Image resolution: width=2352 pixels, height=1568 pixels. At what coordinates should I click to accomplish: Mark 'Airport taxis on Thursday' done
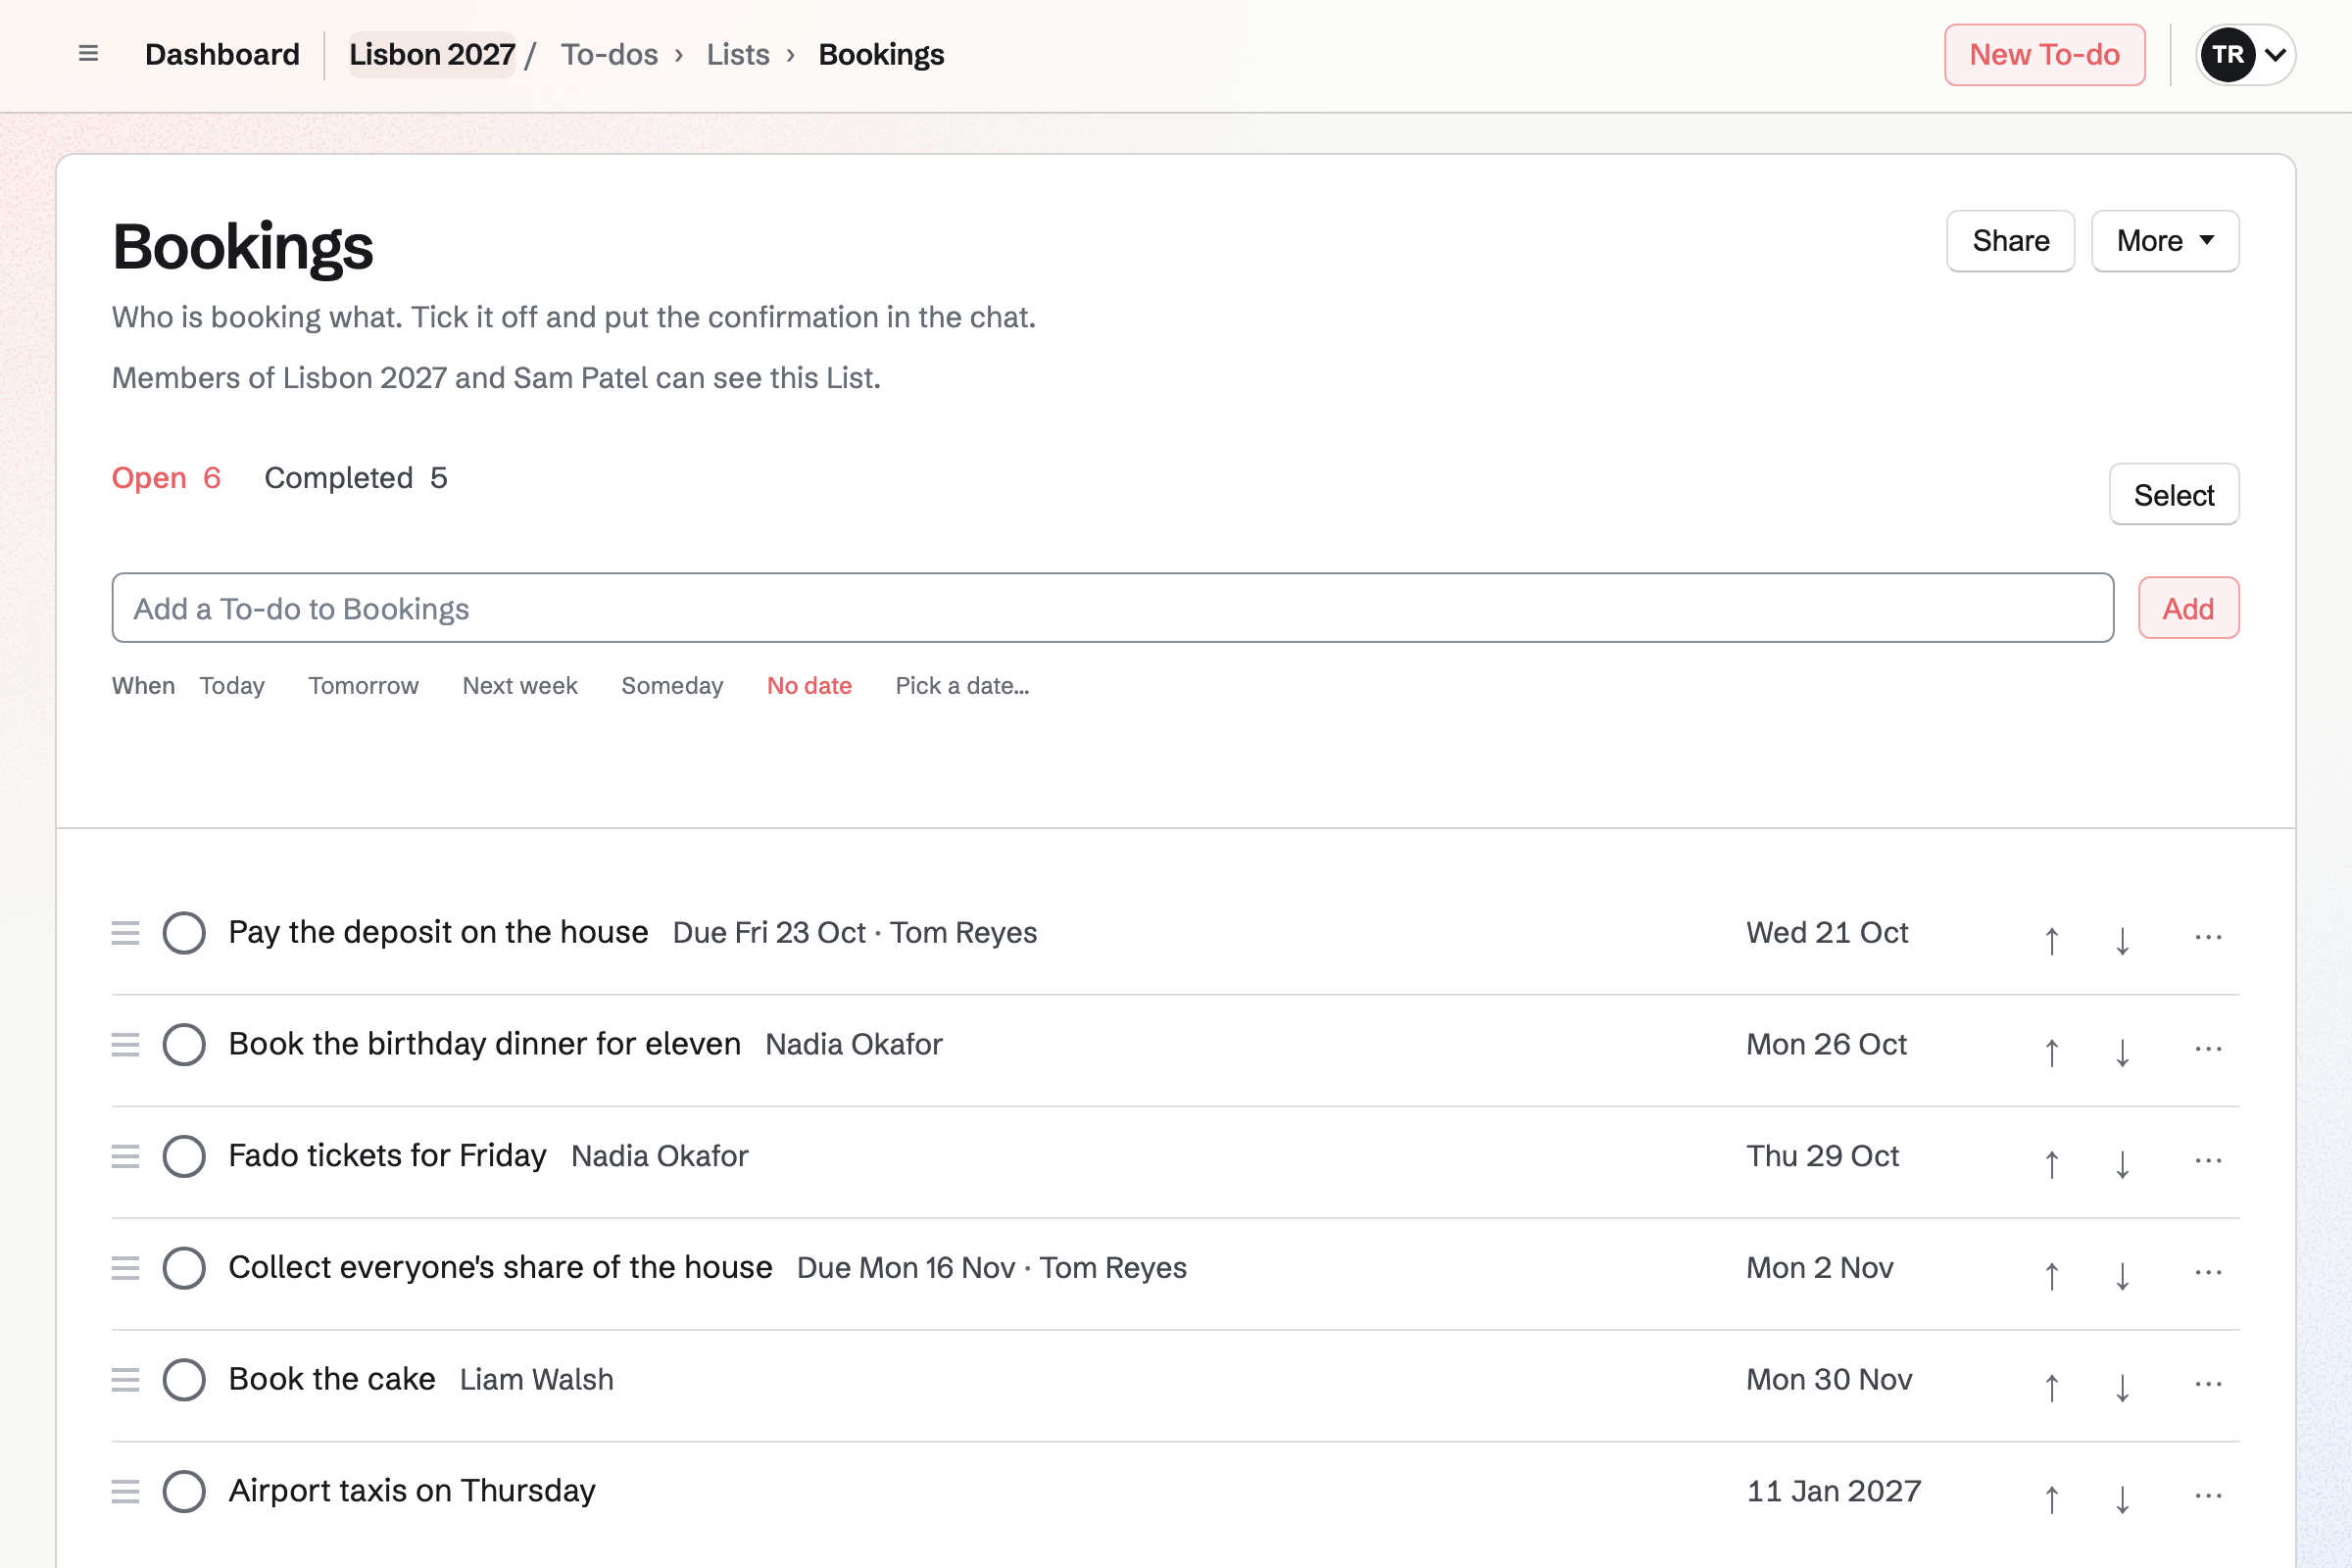[184, 1491]
